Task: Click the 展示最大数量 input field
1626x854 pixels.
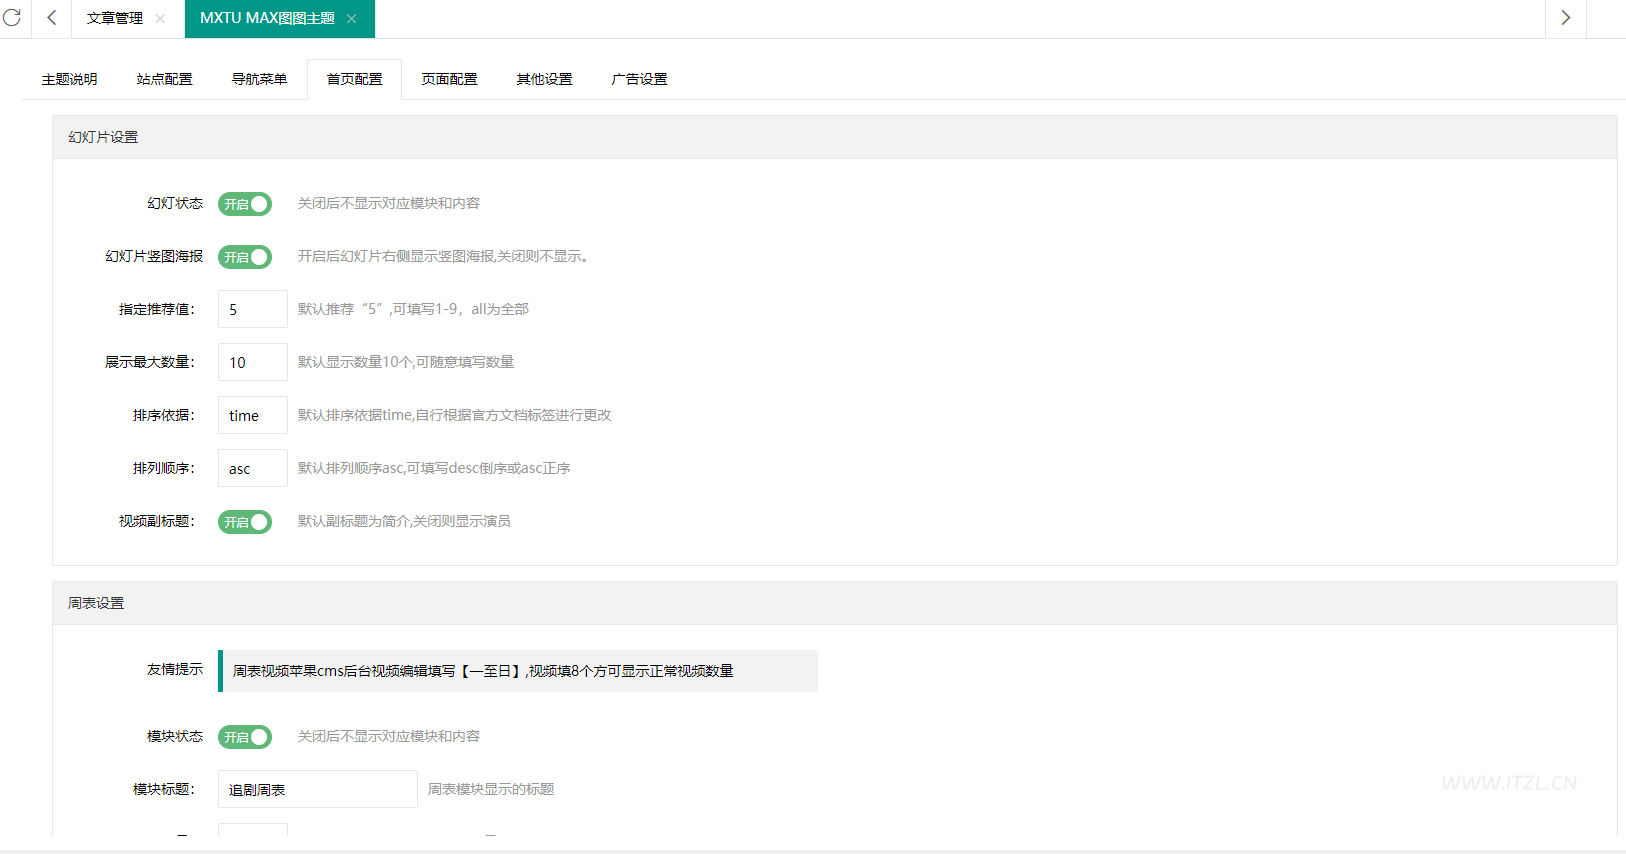Action: (x=253, y=362)
